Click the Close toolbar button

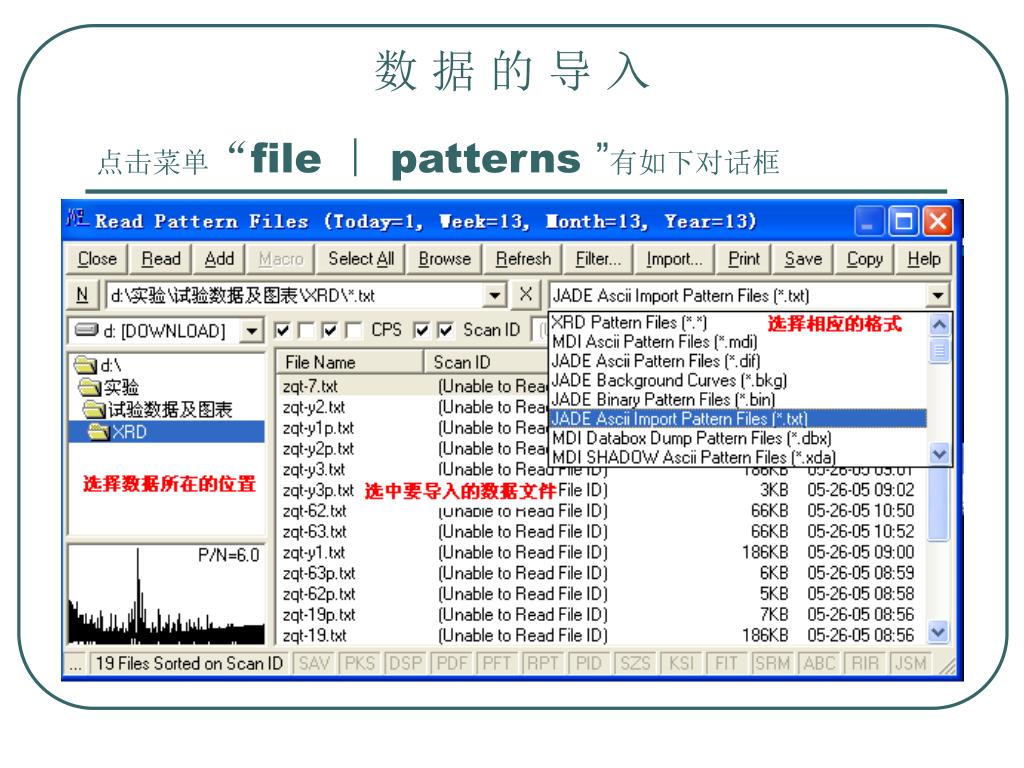pos(97,259)
